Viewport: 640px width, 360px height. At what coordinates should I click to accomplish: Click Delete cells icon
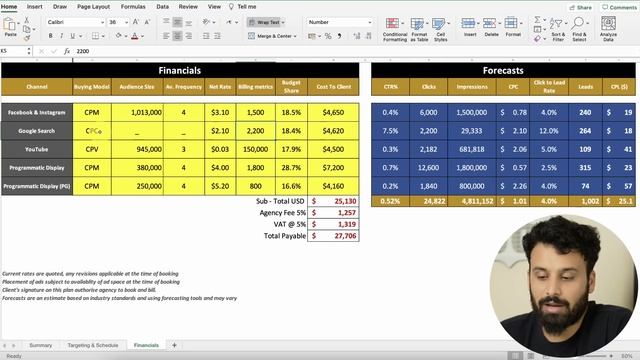pyautogui.click(x=489, y=23)
